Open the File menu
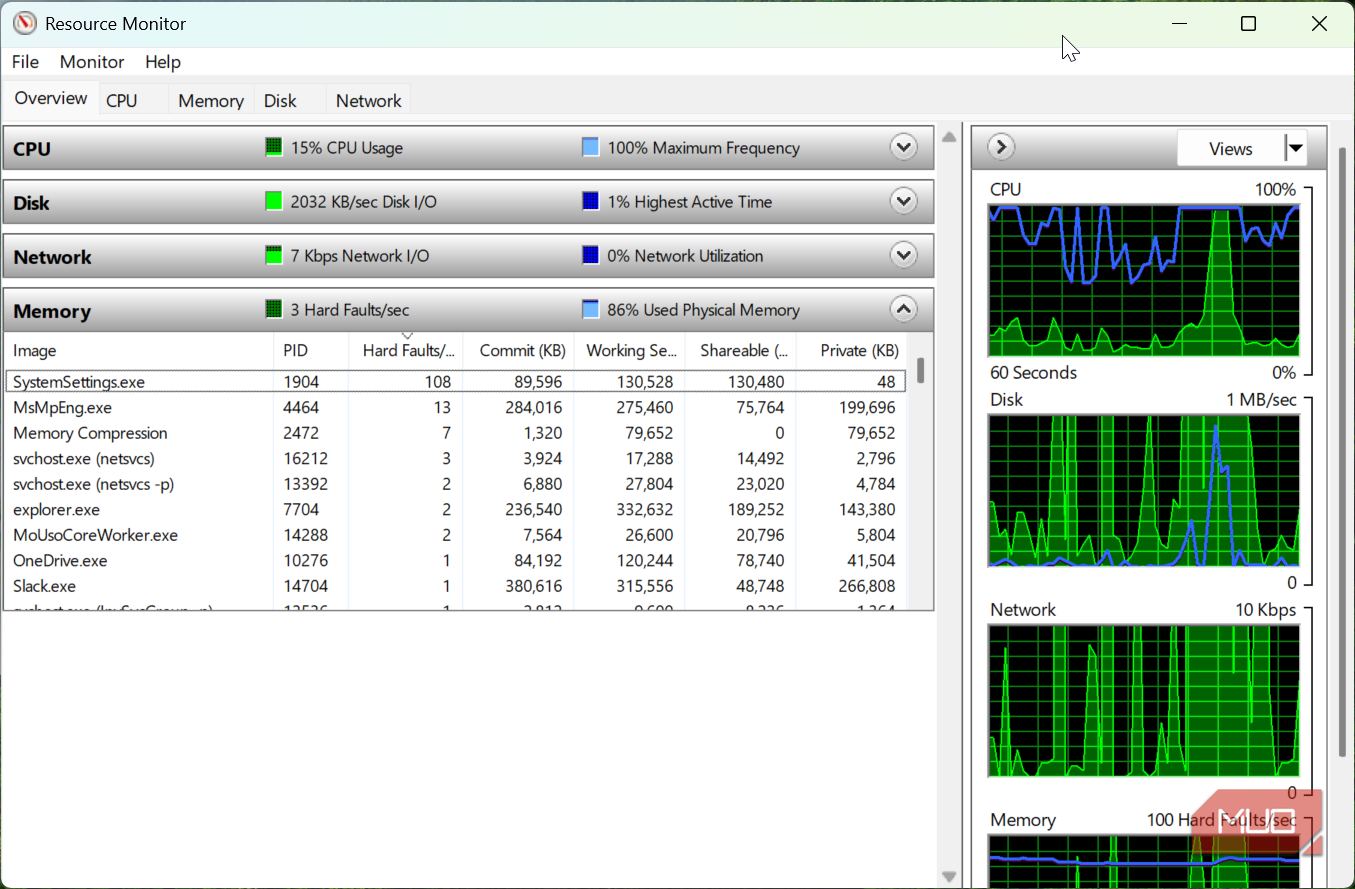The height and width of the screenshot is (889, 1355). point(26,62)
